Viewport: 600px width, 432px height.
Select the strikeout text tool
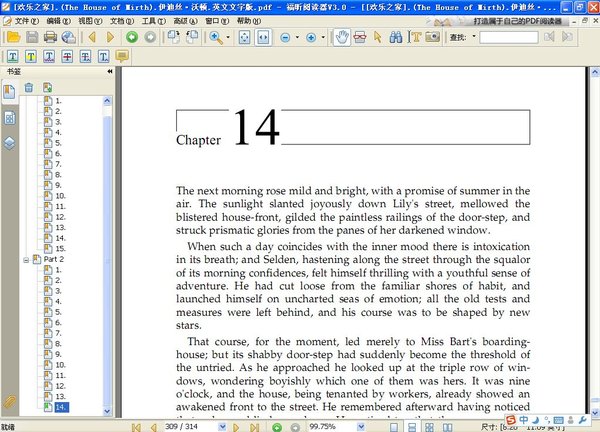[x=67, y=57]
